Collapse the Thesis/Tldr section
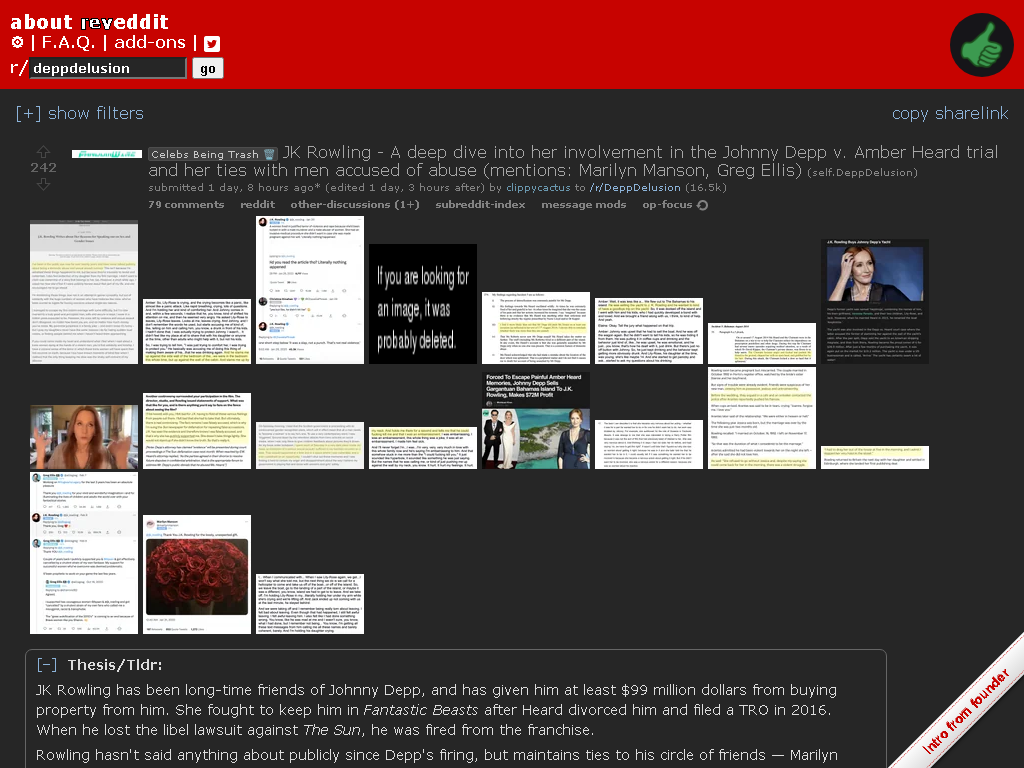 click(46, 665)
